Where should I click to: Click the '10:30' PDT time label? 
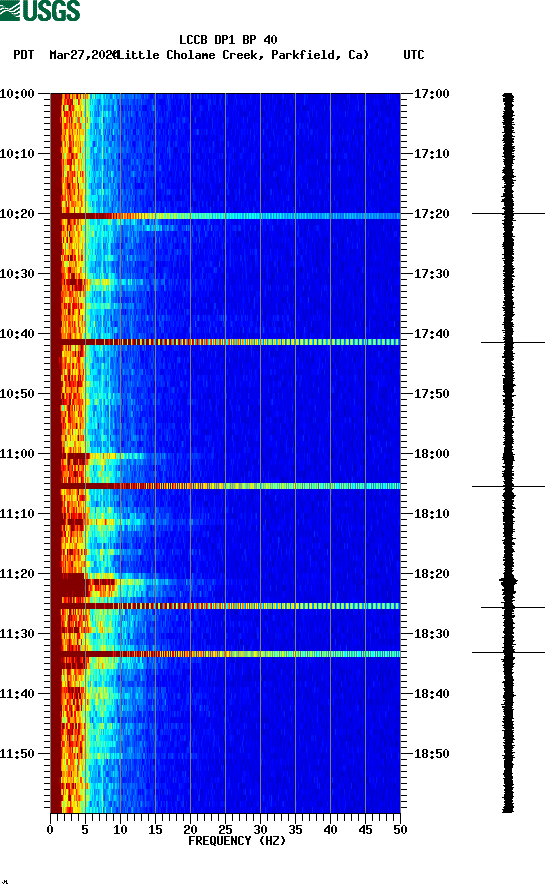[x=17, y=273]
